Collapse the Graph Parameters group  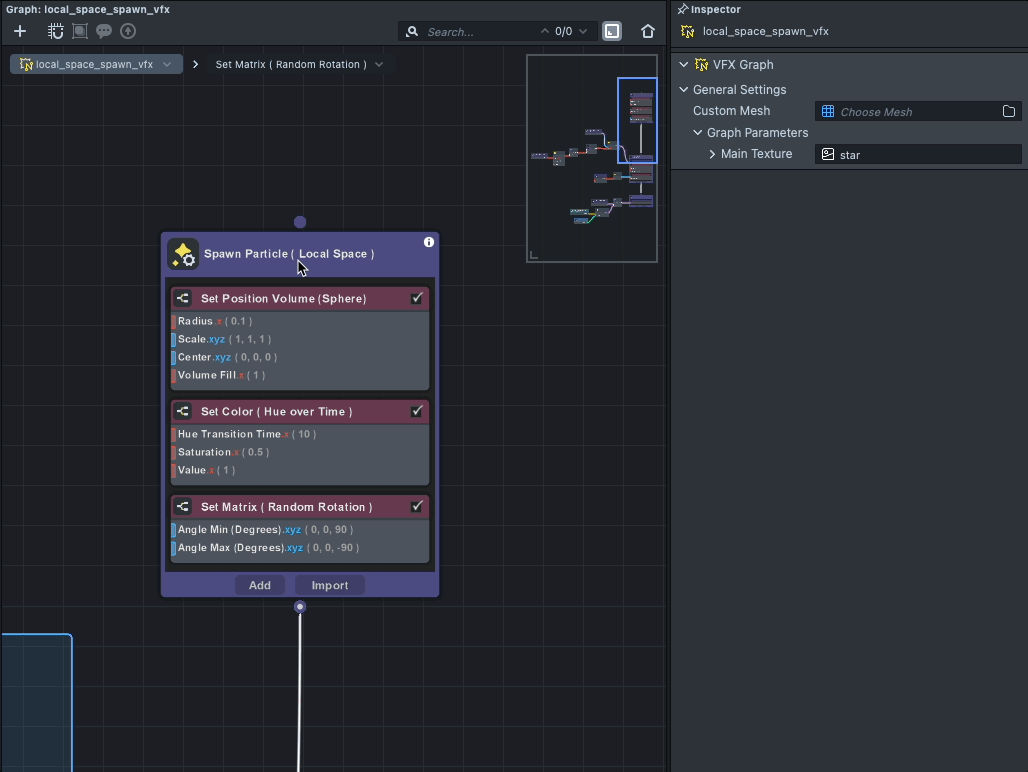coord(698,132)
